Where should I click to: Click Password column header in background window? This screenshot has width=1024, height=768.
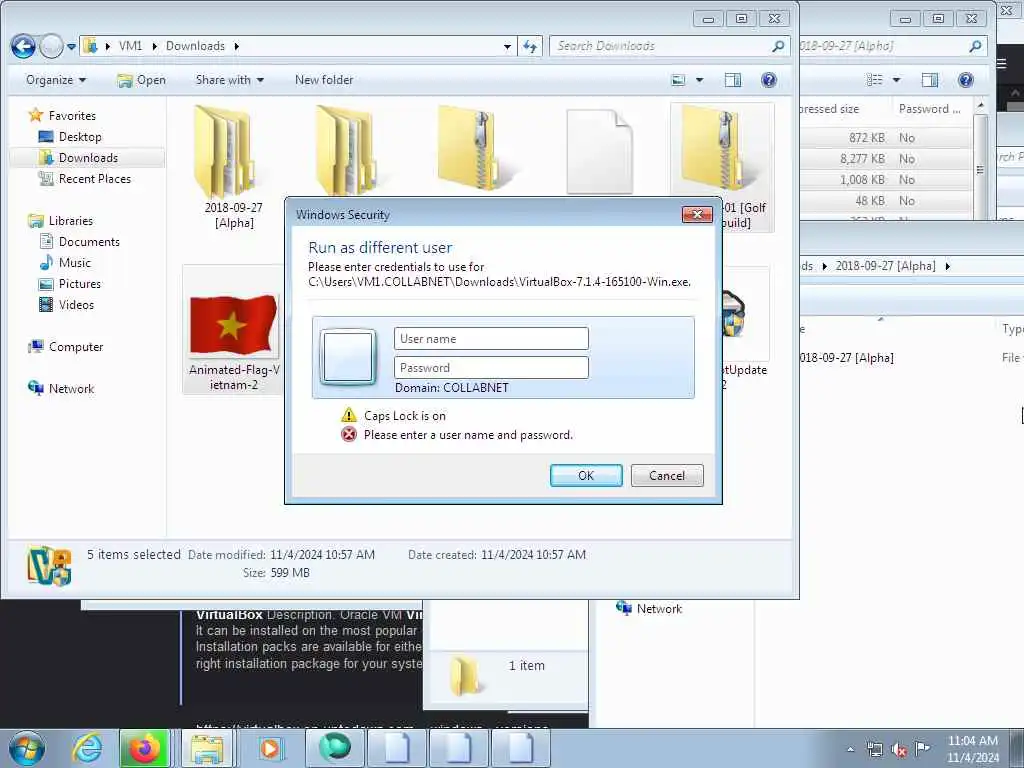tap(929, 109)
